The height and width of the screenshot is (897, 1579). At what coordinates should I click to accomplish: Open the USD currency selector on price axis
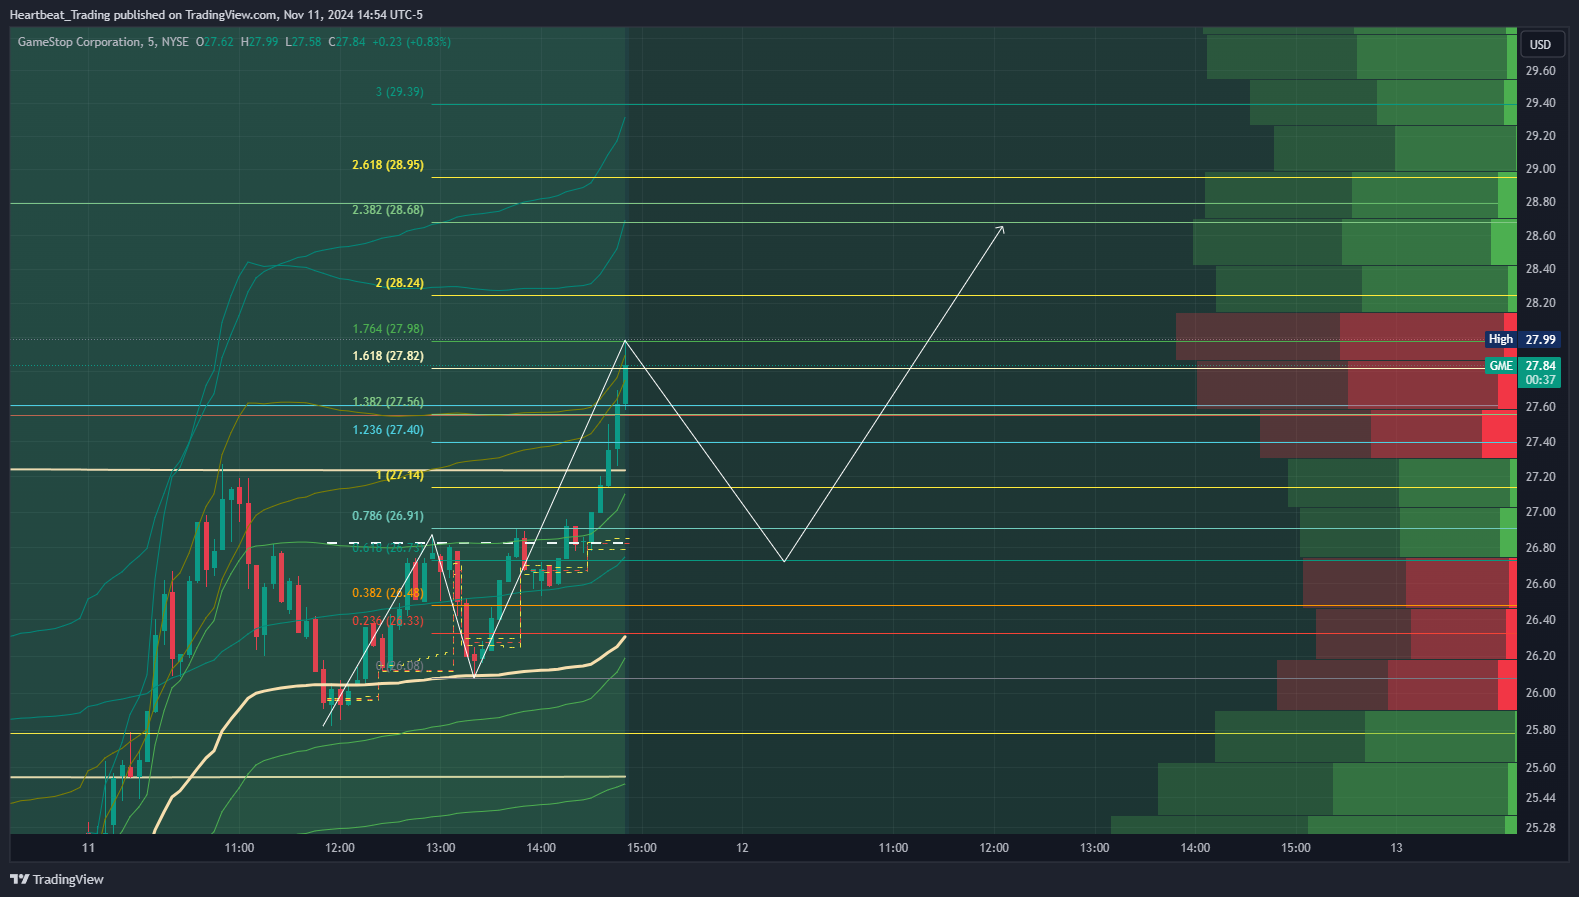[1540, 44]
